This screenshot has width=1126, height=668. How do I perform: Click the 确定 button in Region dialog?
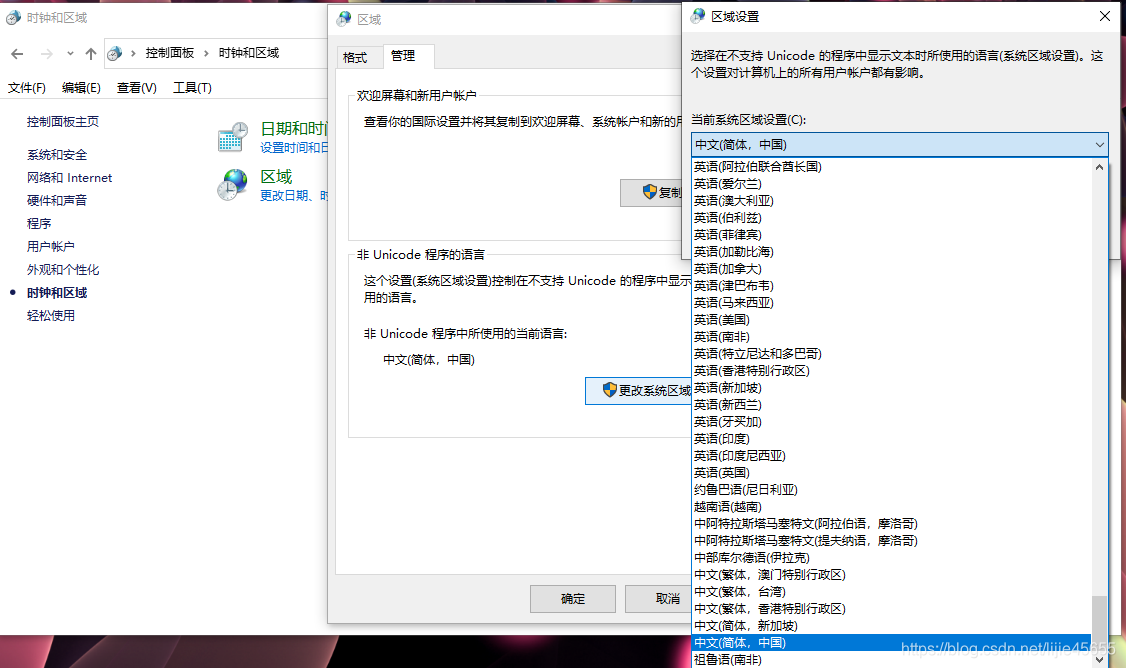[572, 598]
